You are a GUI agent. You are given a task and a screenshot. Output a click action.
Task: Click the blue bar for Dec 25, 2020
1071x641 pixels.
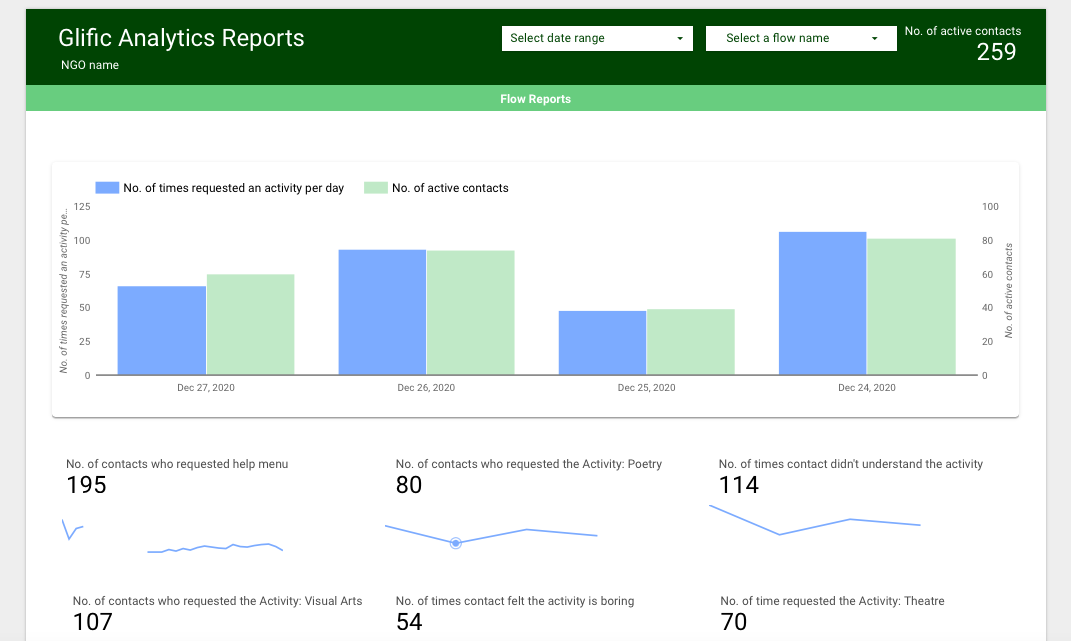click(x=602, y=343)
